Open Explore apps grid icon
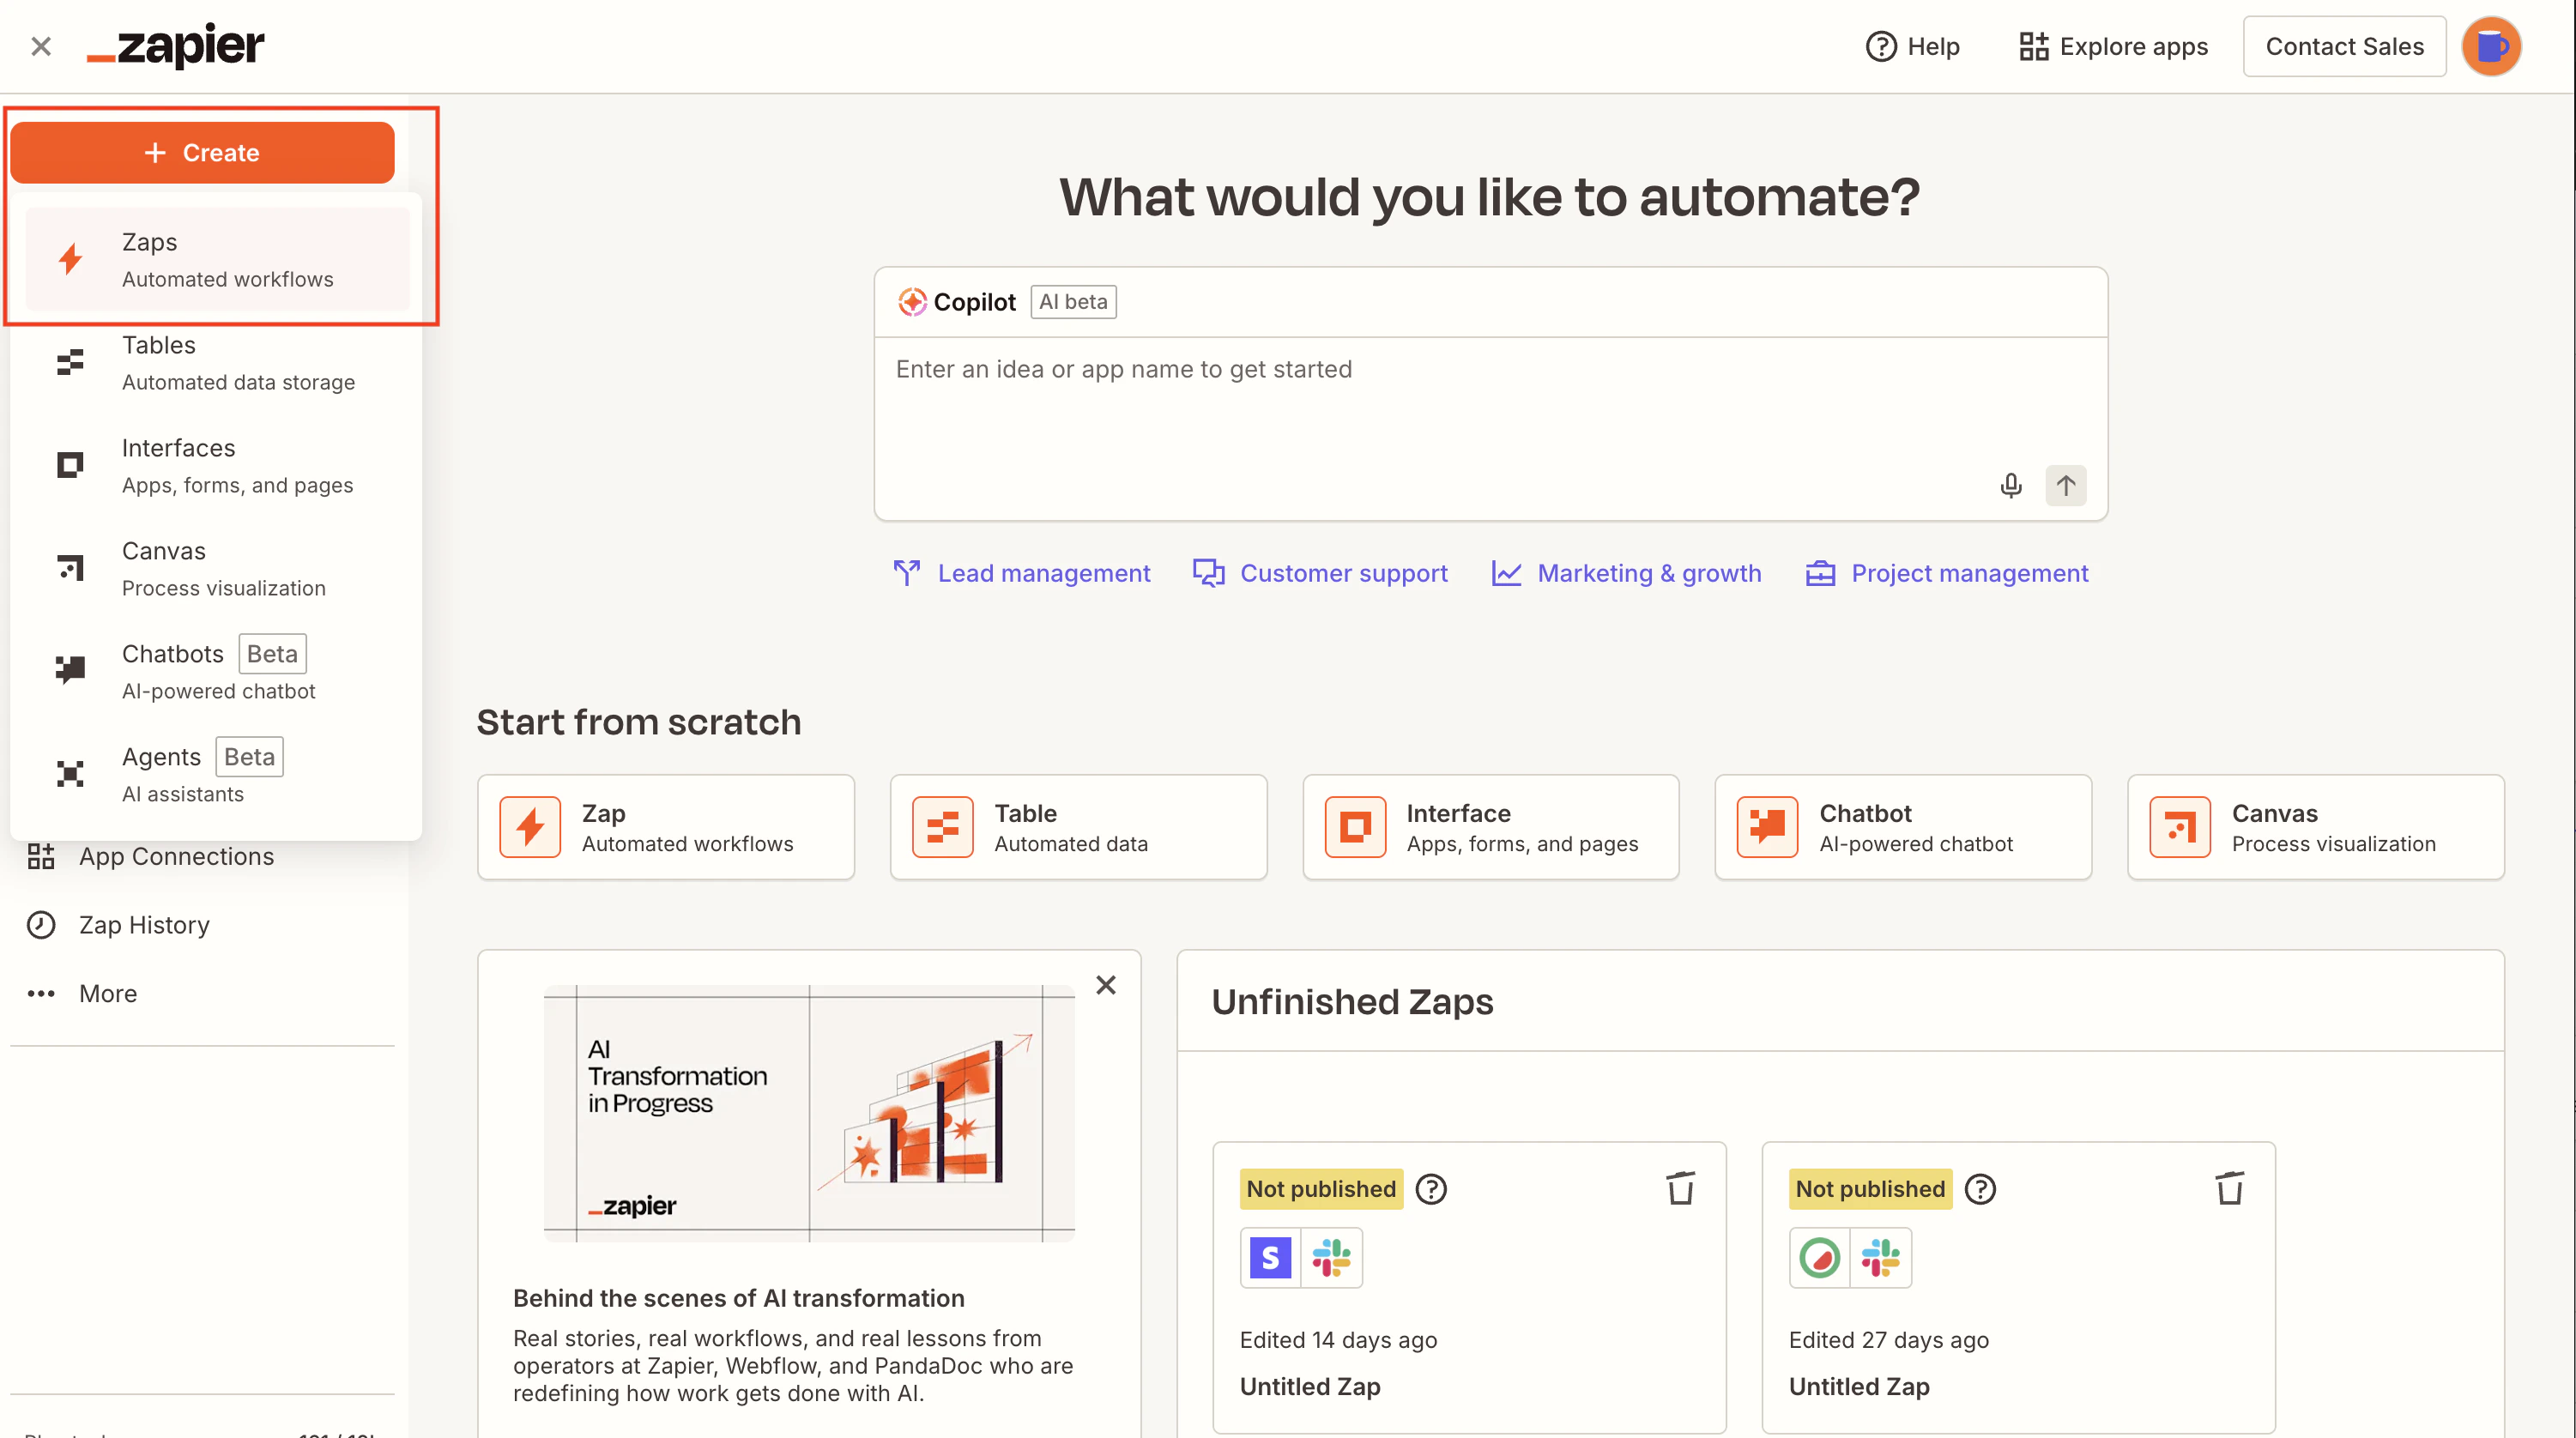This screenshot has height=1438, width=2576. (x=2033, y=46)
